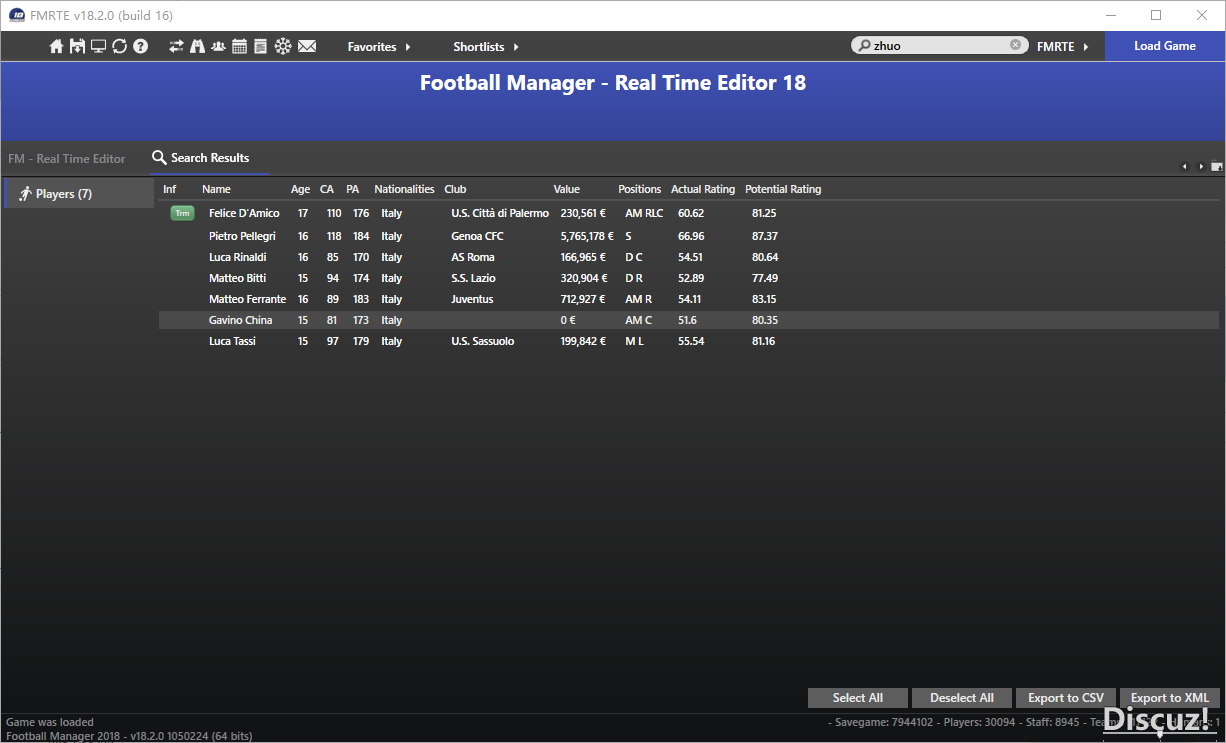Select the Gavino China player row
The image size is (1226, 743).
(x=689, y=320)
